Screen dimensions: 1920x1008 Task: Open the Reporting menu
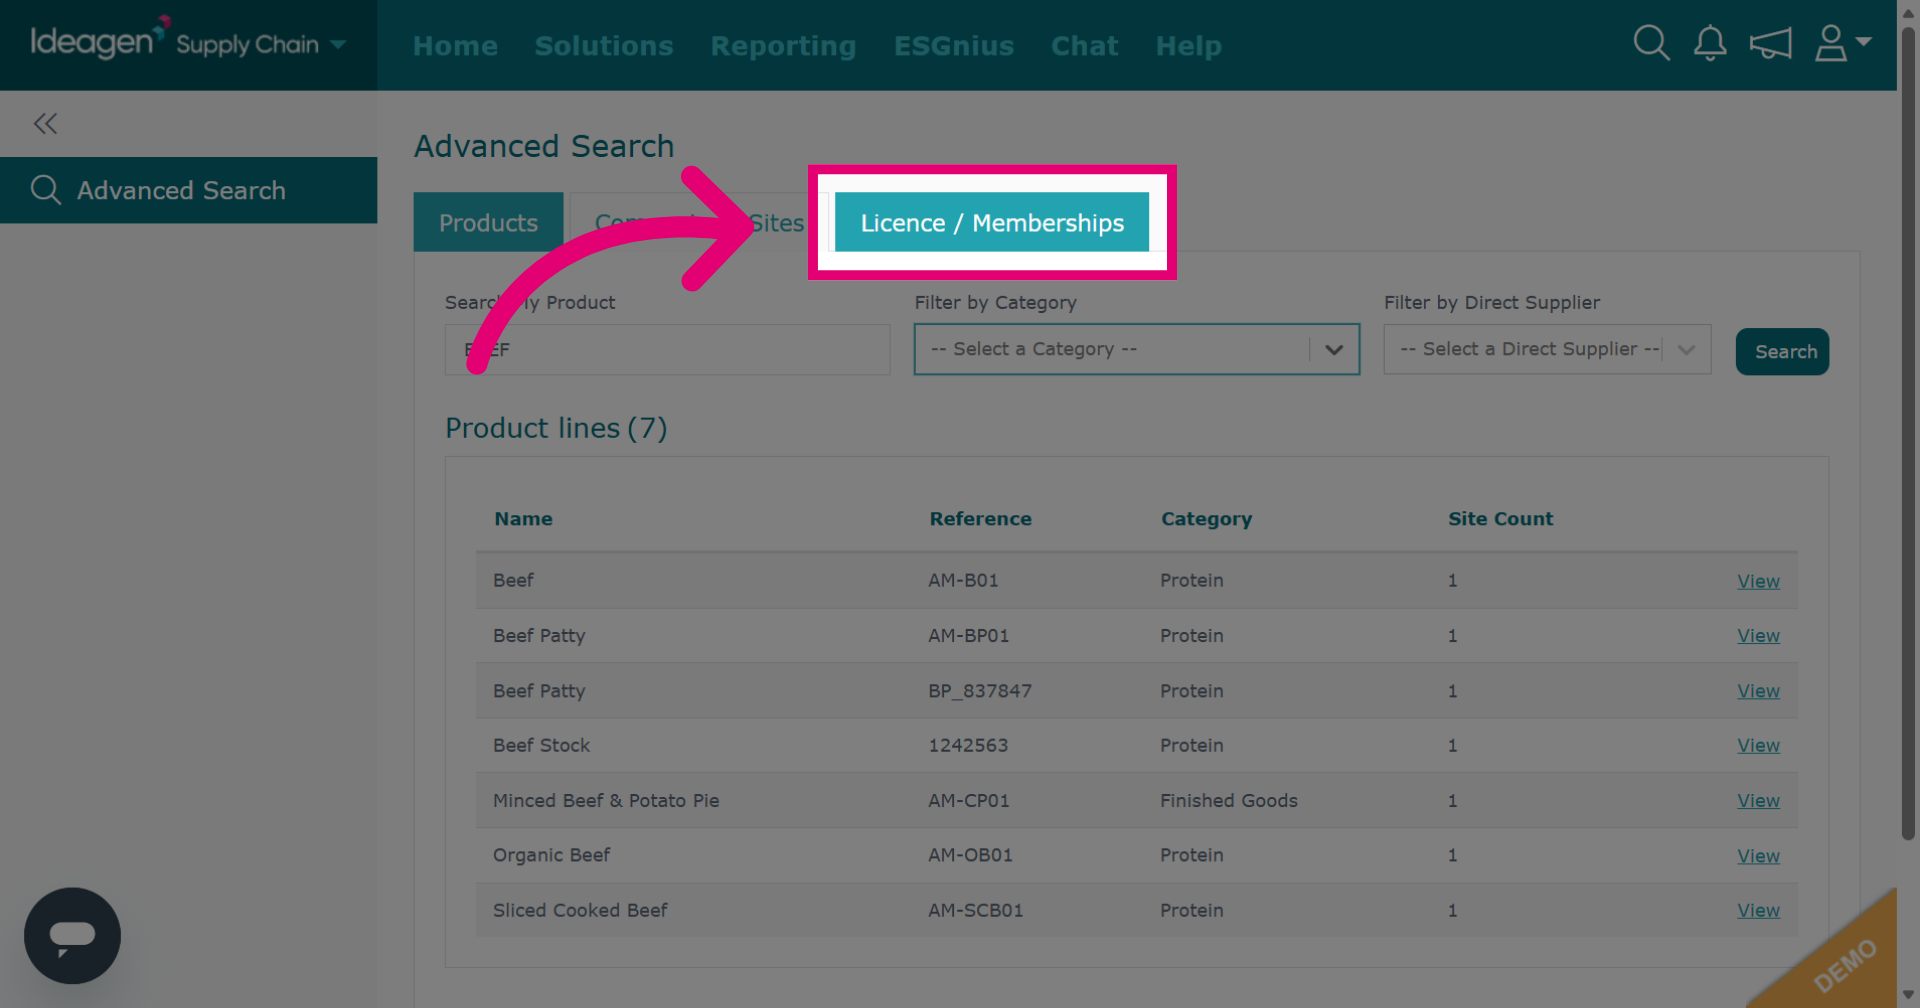(783, 46)
